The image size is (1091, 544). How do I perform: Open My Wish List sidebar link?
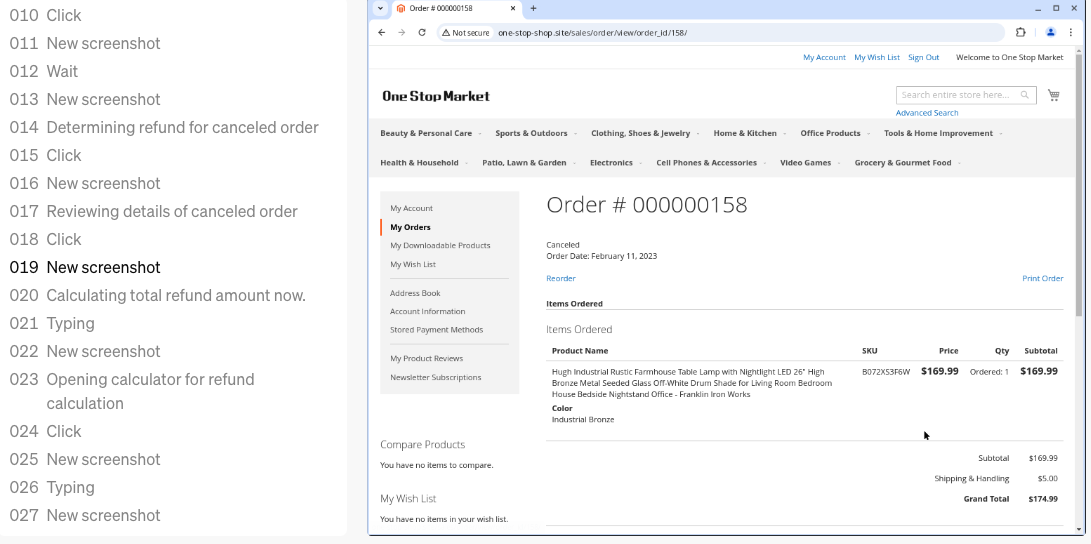pyautogui.click(x=413, y=264)
